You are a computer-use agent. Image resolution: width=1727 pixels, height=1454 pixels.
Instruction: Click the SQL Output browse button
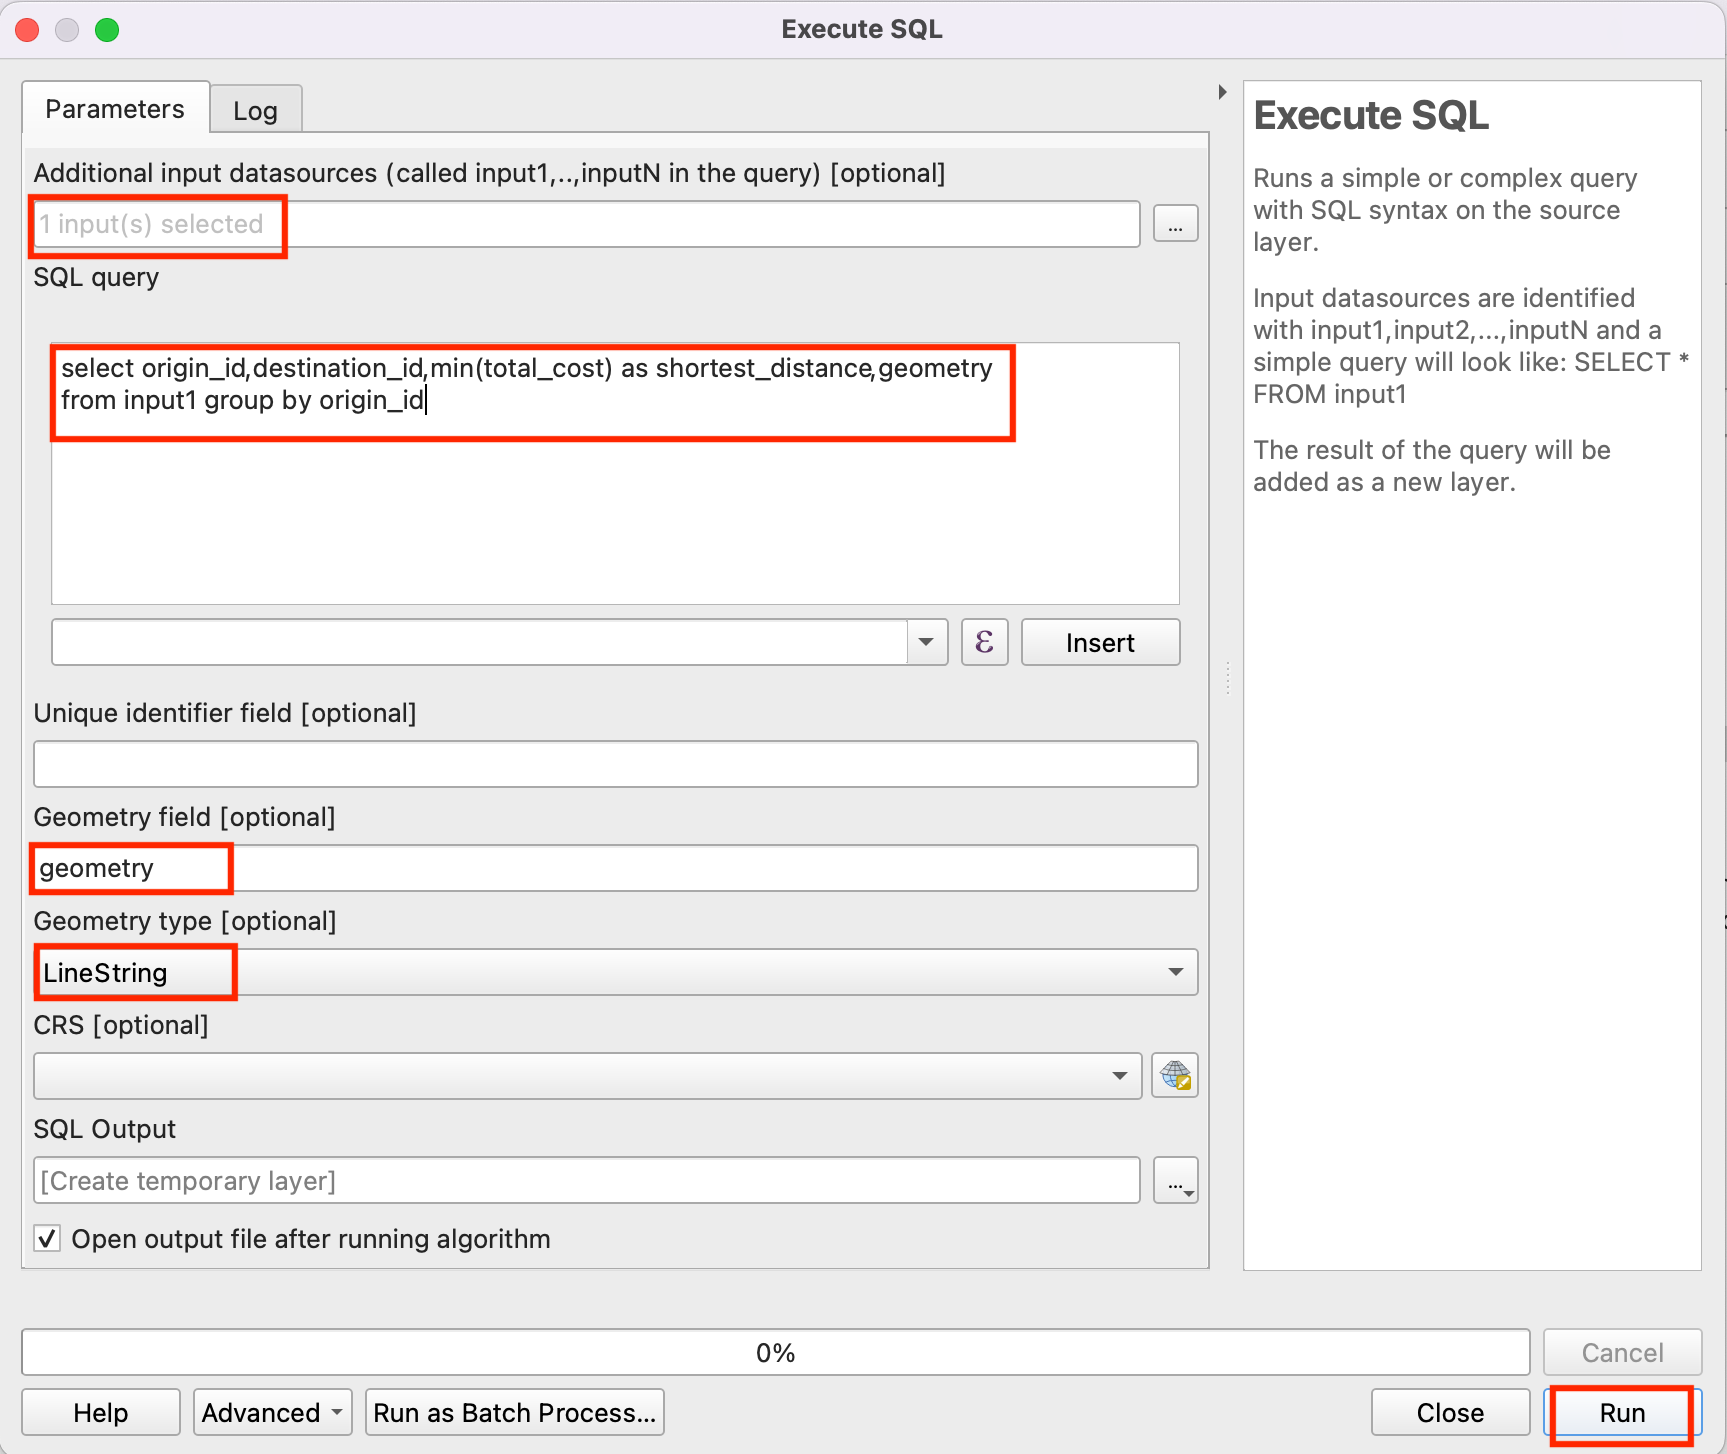pos(1175,1181)
